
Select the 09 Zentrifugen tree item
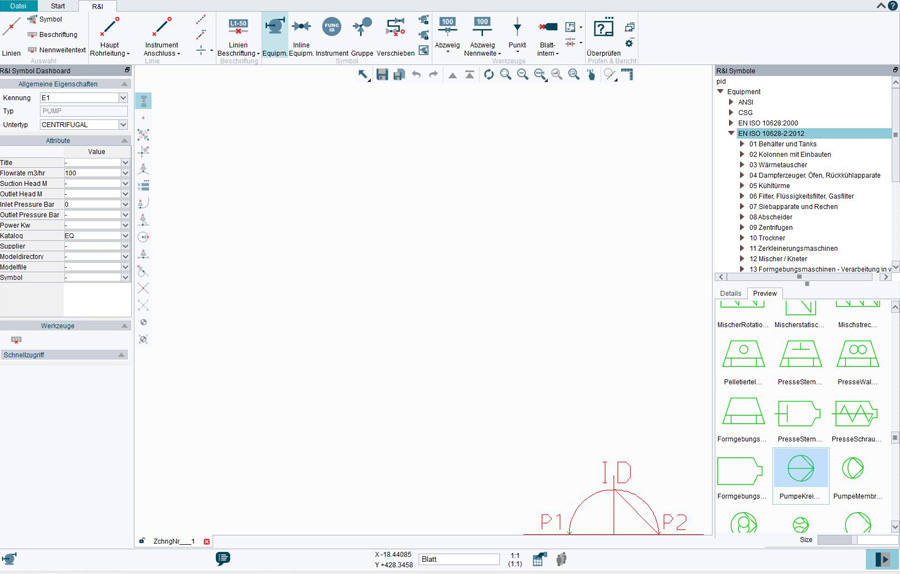(771, 227)
